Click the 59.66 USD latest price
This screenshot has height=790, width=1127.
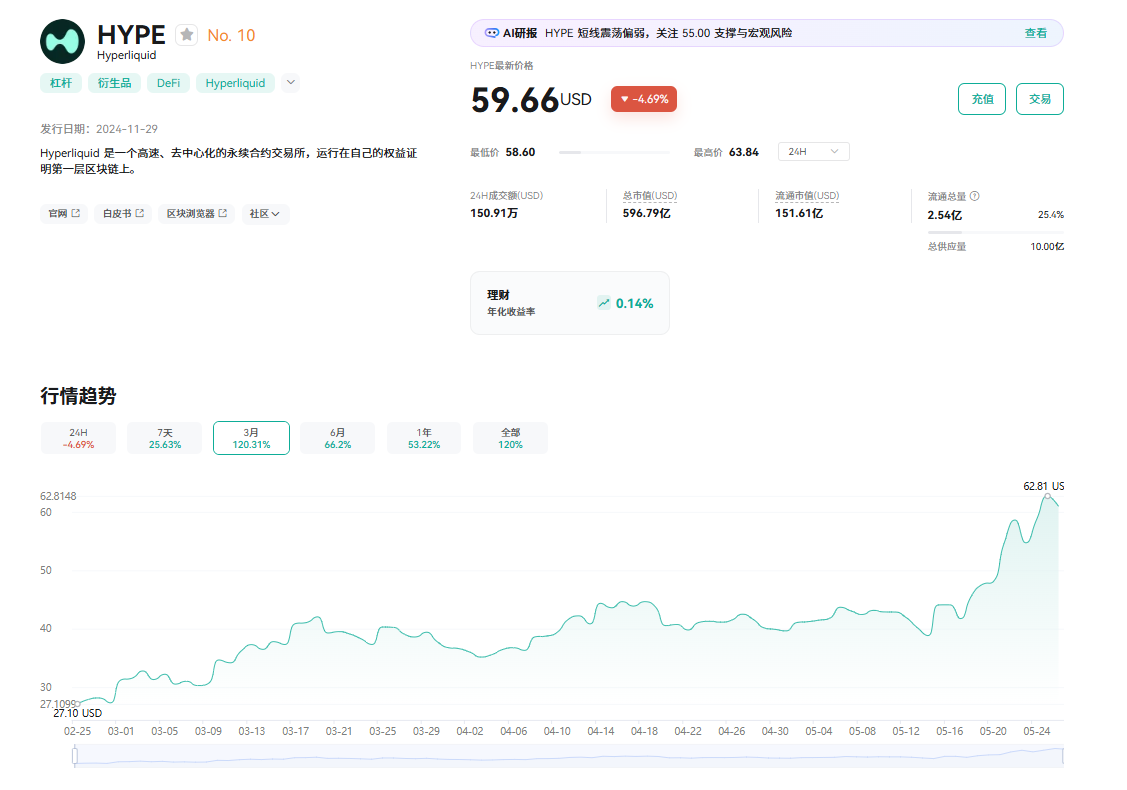(x=531, y=100)
